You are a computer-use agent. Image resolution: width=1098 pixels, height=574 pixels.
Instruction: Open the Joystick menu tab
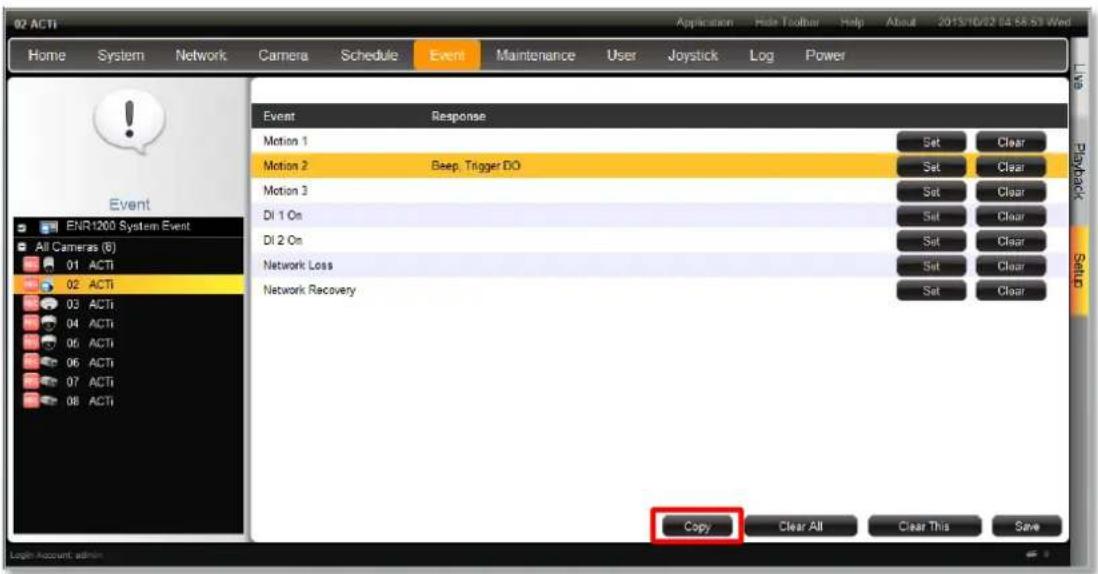[693, 55]
